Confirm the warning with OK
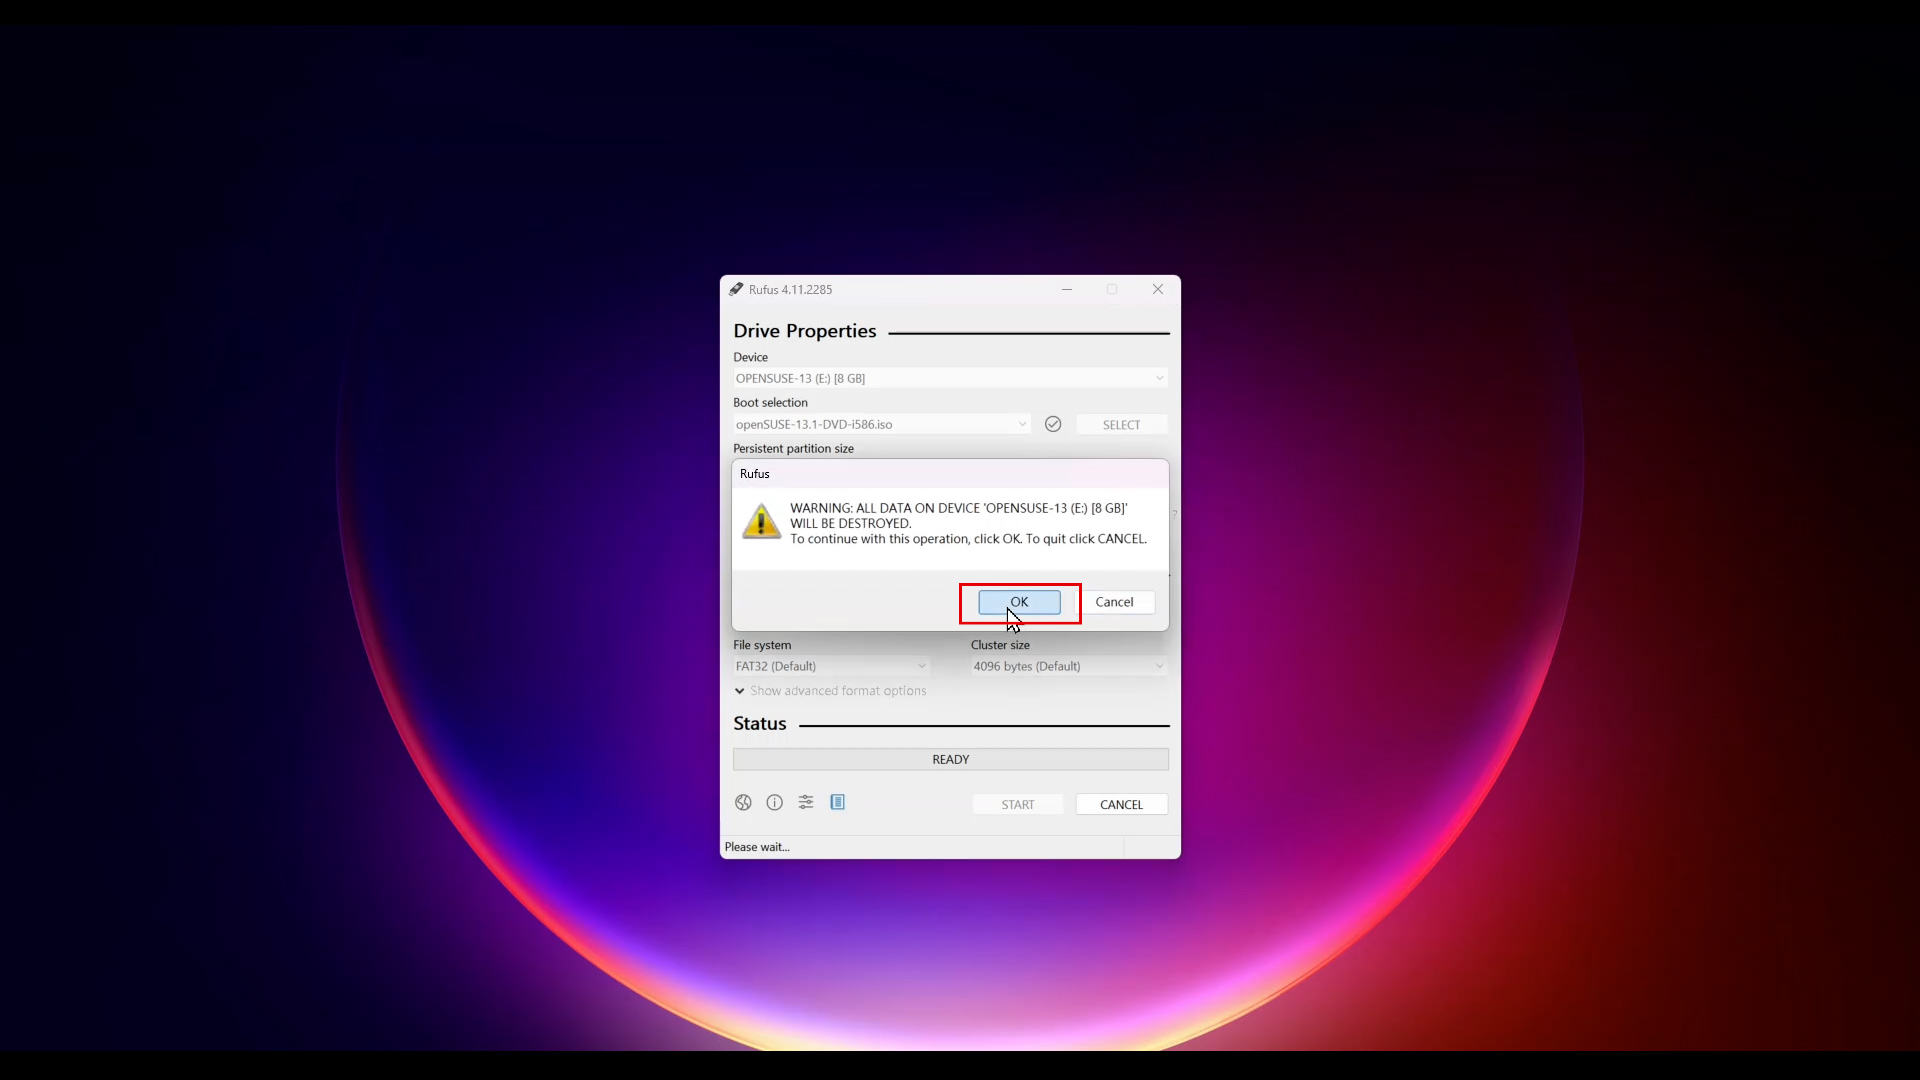The width and height of the screenshot is (1920, 1080). (1019, 602)
